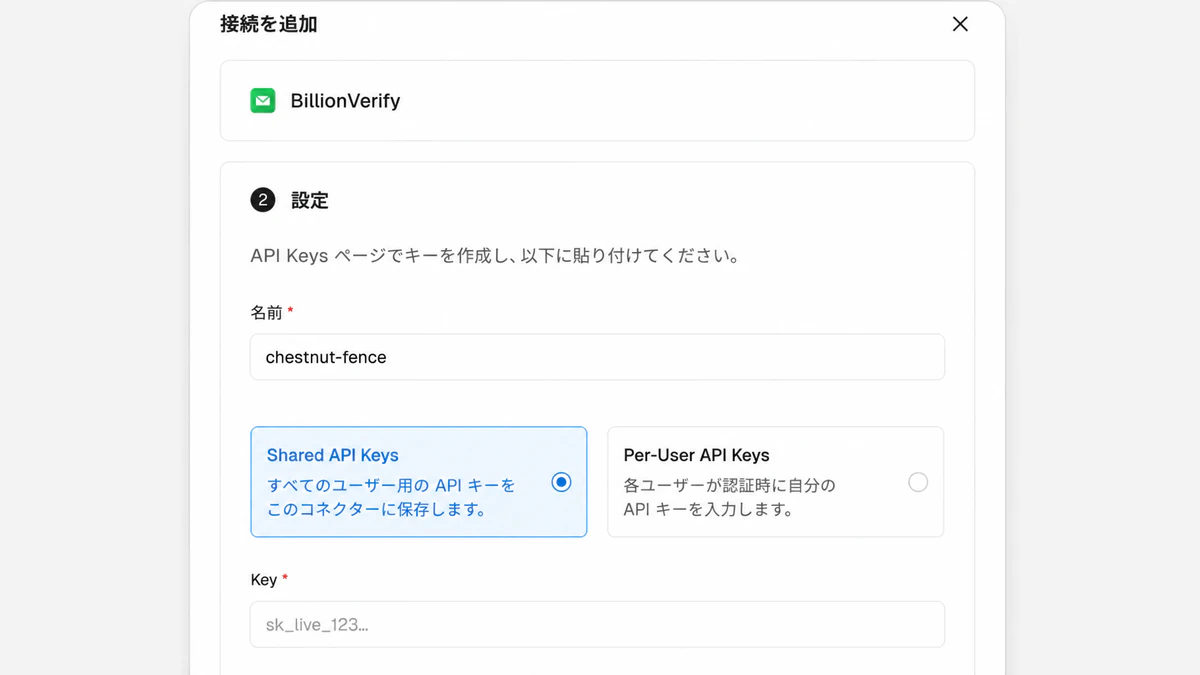Click the green BillionVerify mail icon
This screenshot has width=1200, height=675.
coord(263,101)
